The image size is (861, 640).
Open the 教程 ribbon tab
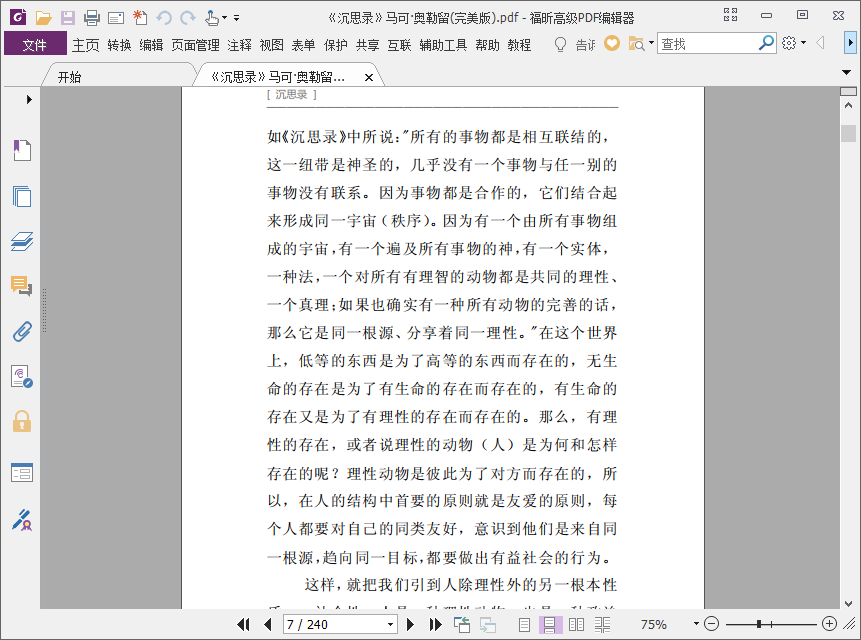pos(519,44)
